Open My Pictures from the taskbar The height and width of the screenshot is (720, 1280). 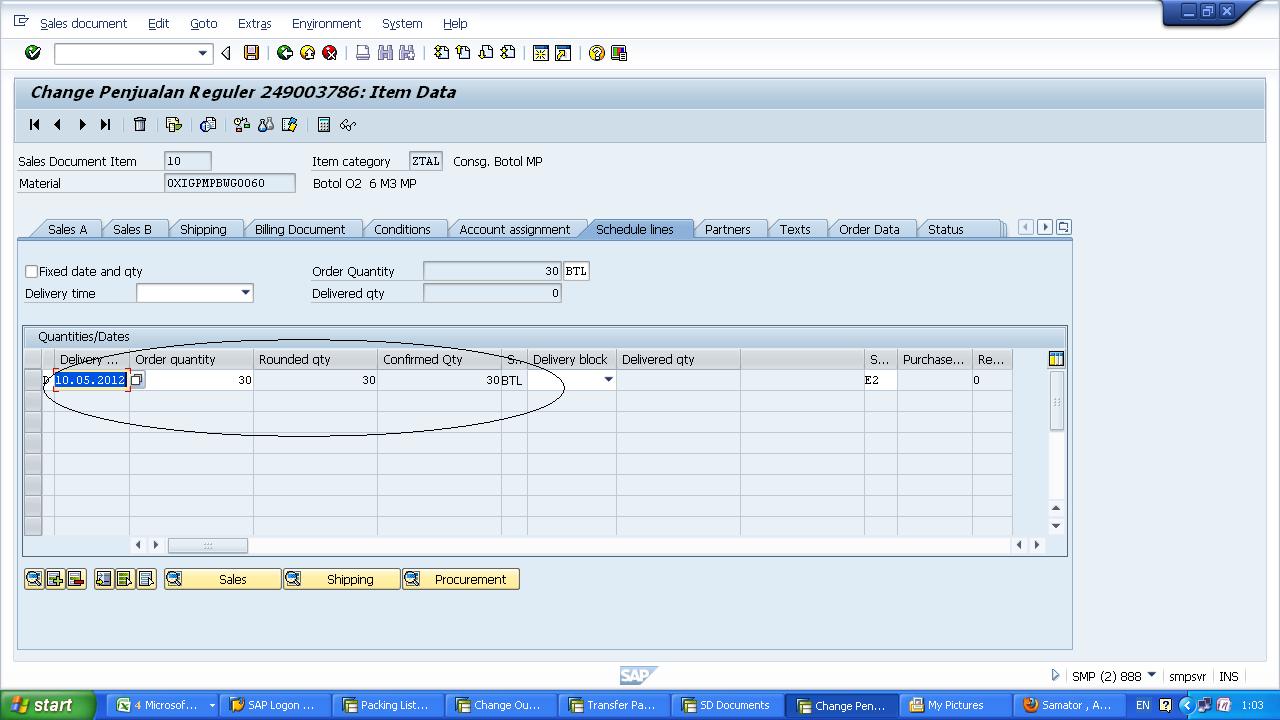point(956,705)
